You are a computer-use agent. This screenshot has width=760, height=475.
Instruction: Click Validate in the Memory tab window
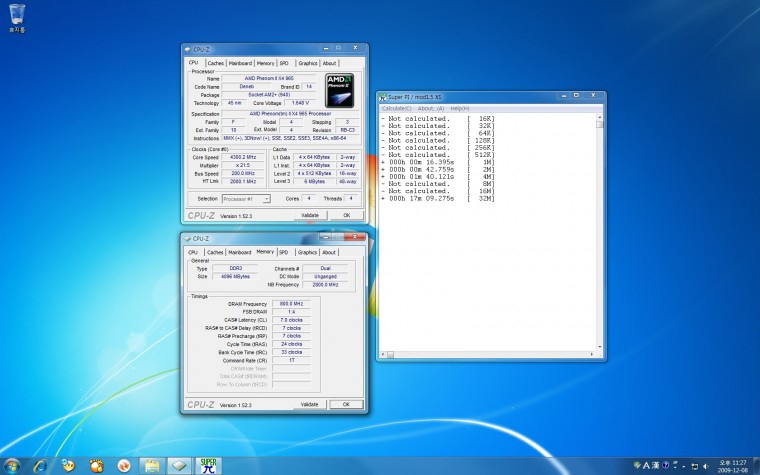coord(309,404)
